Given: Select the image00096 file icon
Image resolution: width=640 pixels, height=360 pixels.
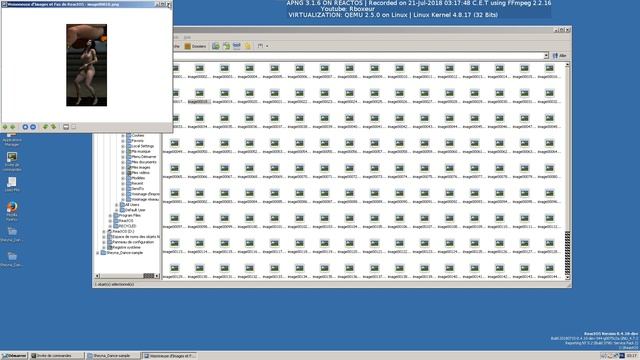Looking at the screenshot, I should pos(549,193).
